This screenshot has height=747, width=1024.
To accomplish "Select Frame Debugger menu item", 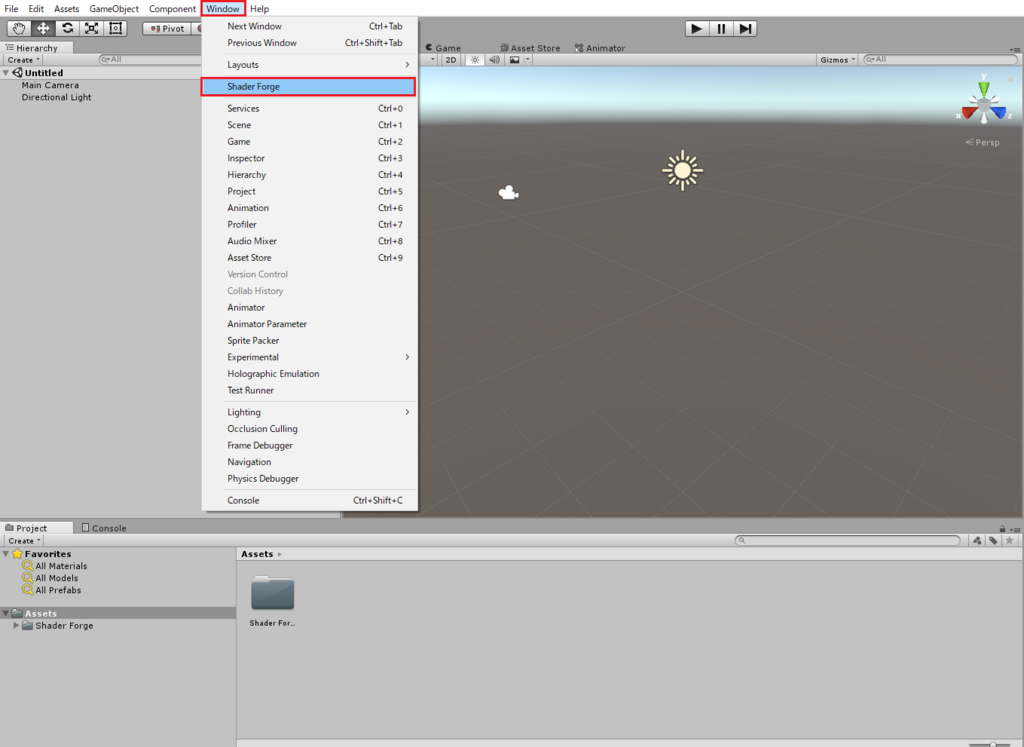I will [x=308, y=445].
